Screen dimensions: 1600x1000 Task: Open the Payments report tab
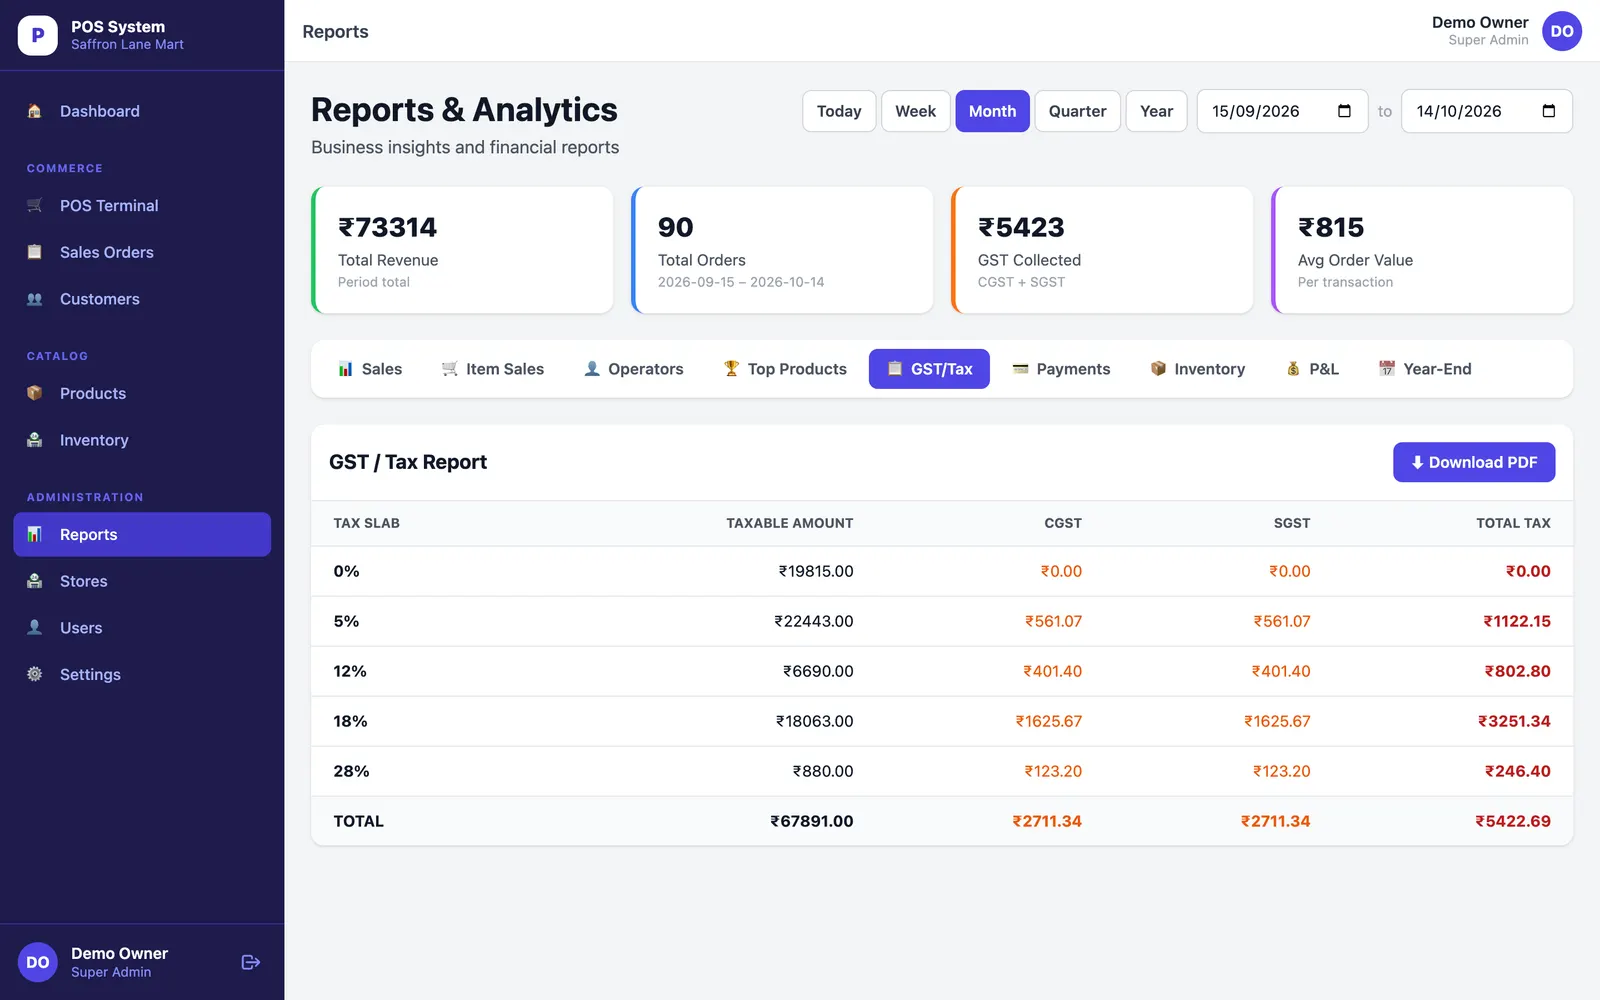tap(1061, 369)
